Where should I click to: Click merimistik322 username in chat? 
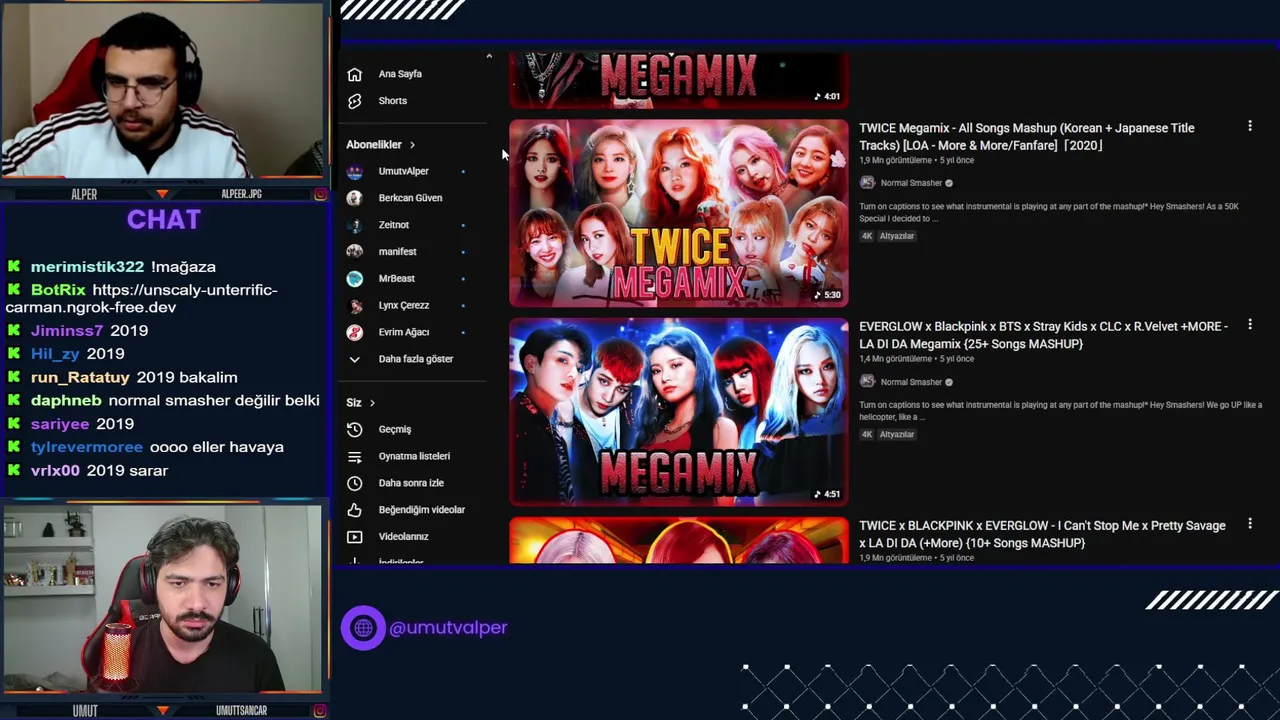coord(87,267)
